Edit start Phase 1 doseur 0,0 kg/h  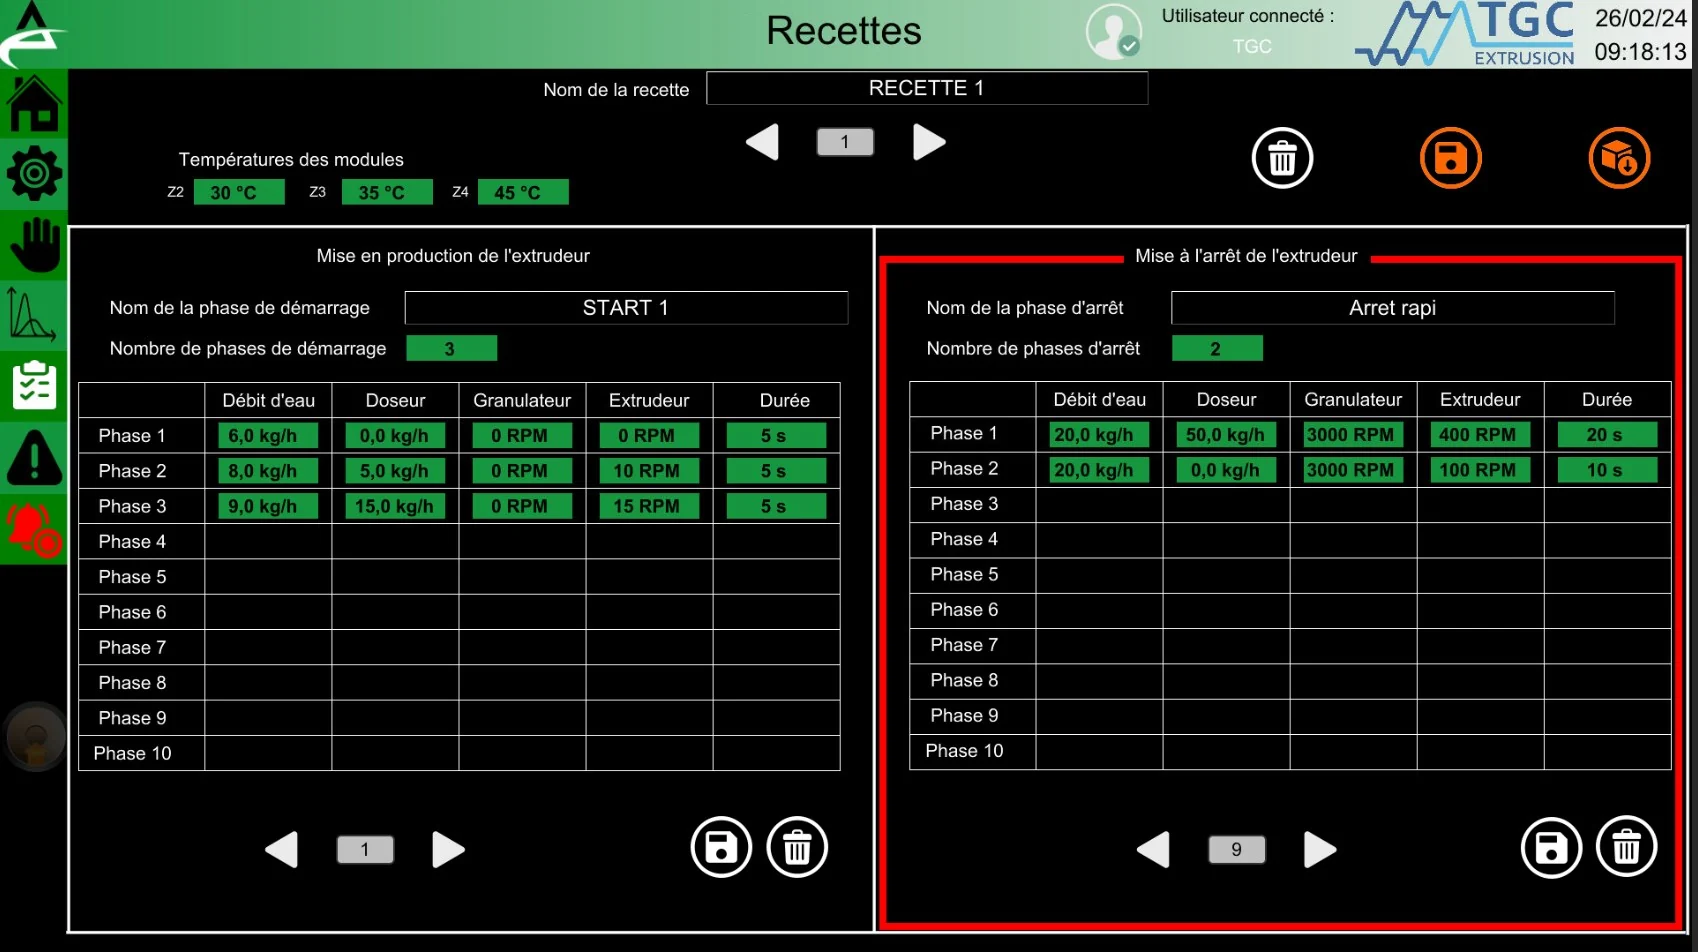point(395,435)
